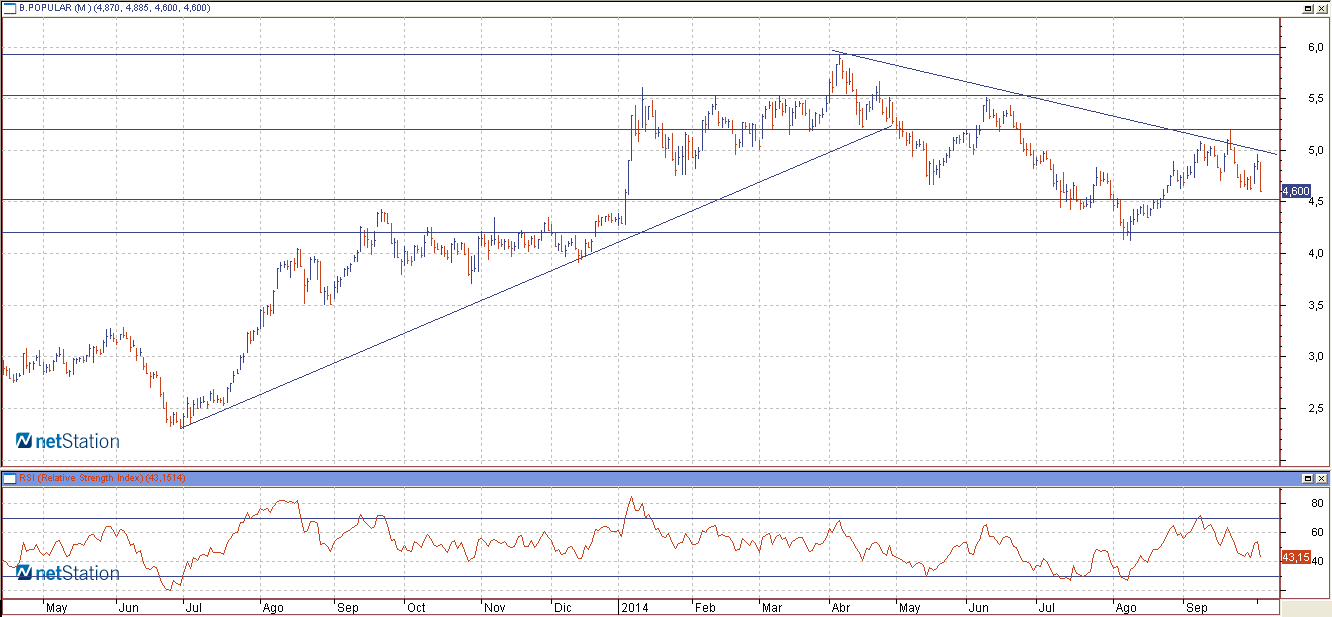Viewport: 1332px width, 617px height.
Task: Click the 43,15 RSI value label
Action: pos(1295,556)
